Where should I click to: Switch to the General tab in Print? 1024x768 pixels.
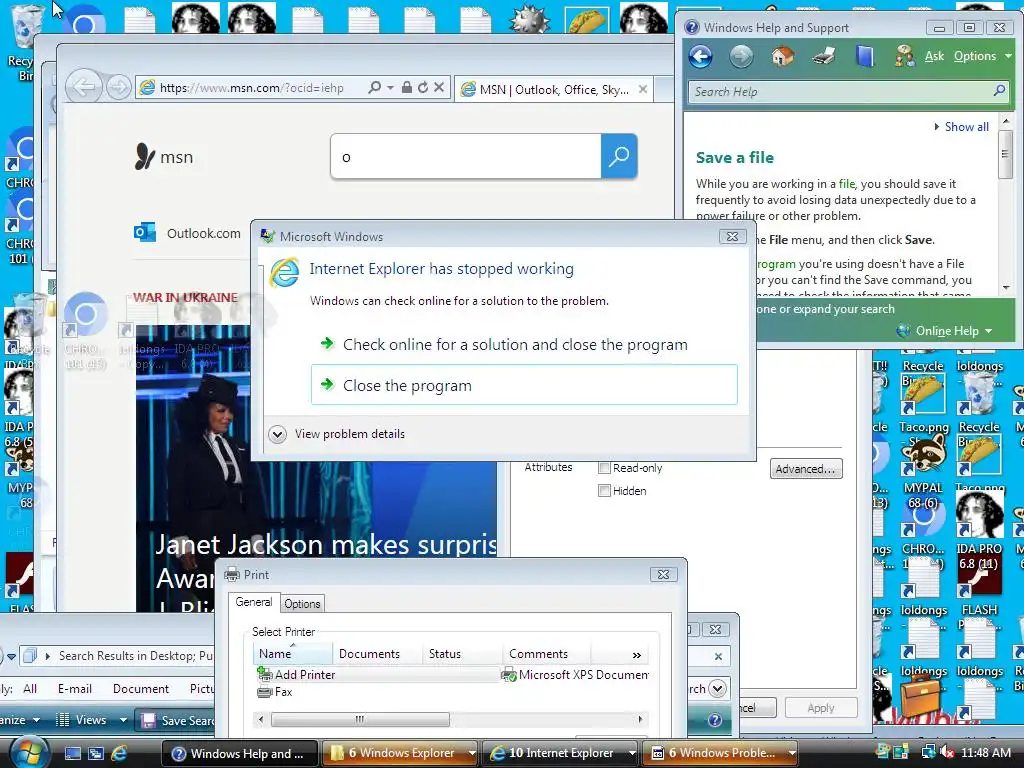tap(253, 602)
